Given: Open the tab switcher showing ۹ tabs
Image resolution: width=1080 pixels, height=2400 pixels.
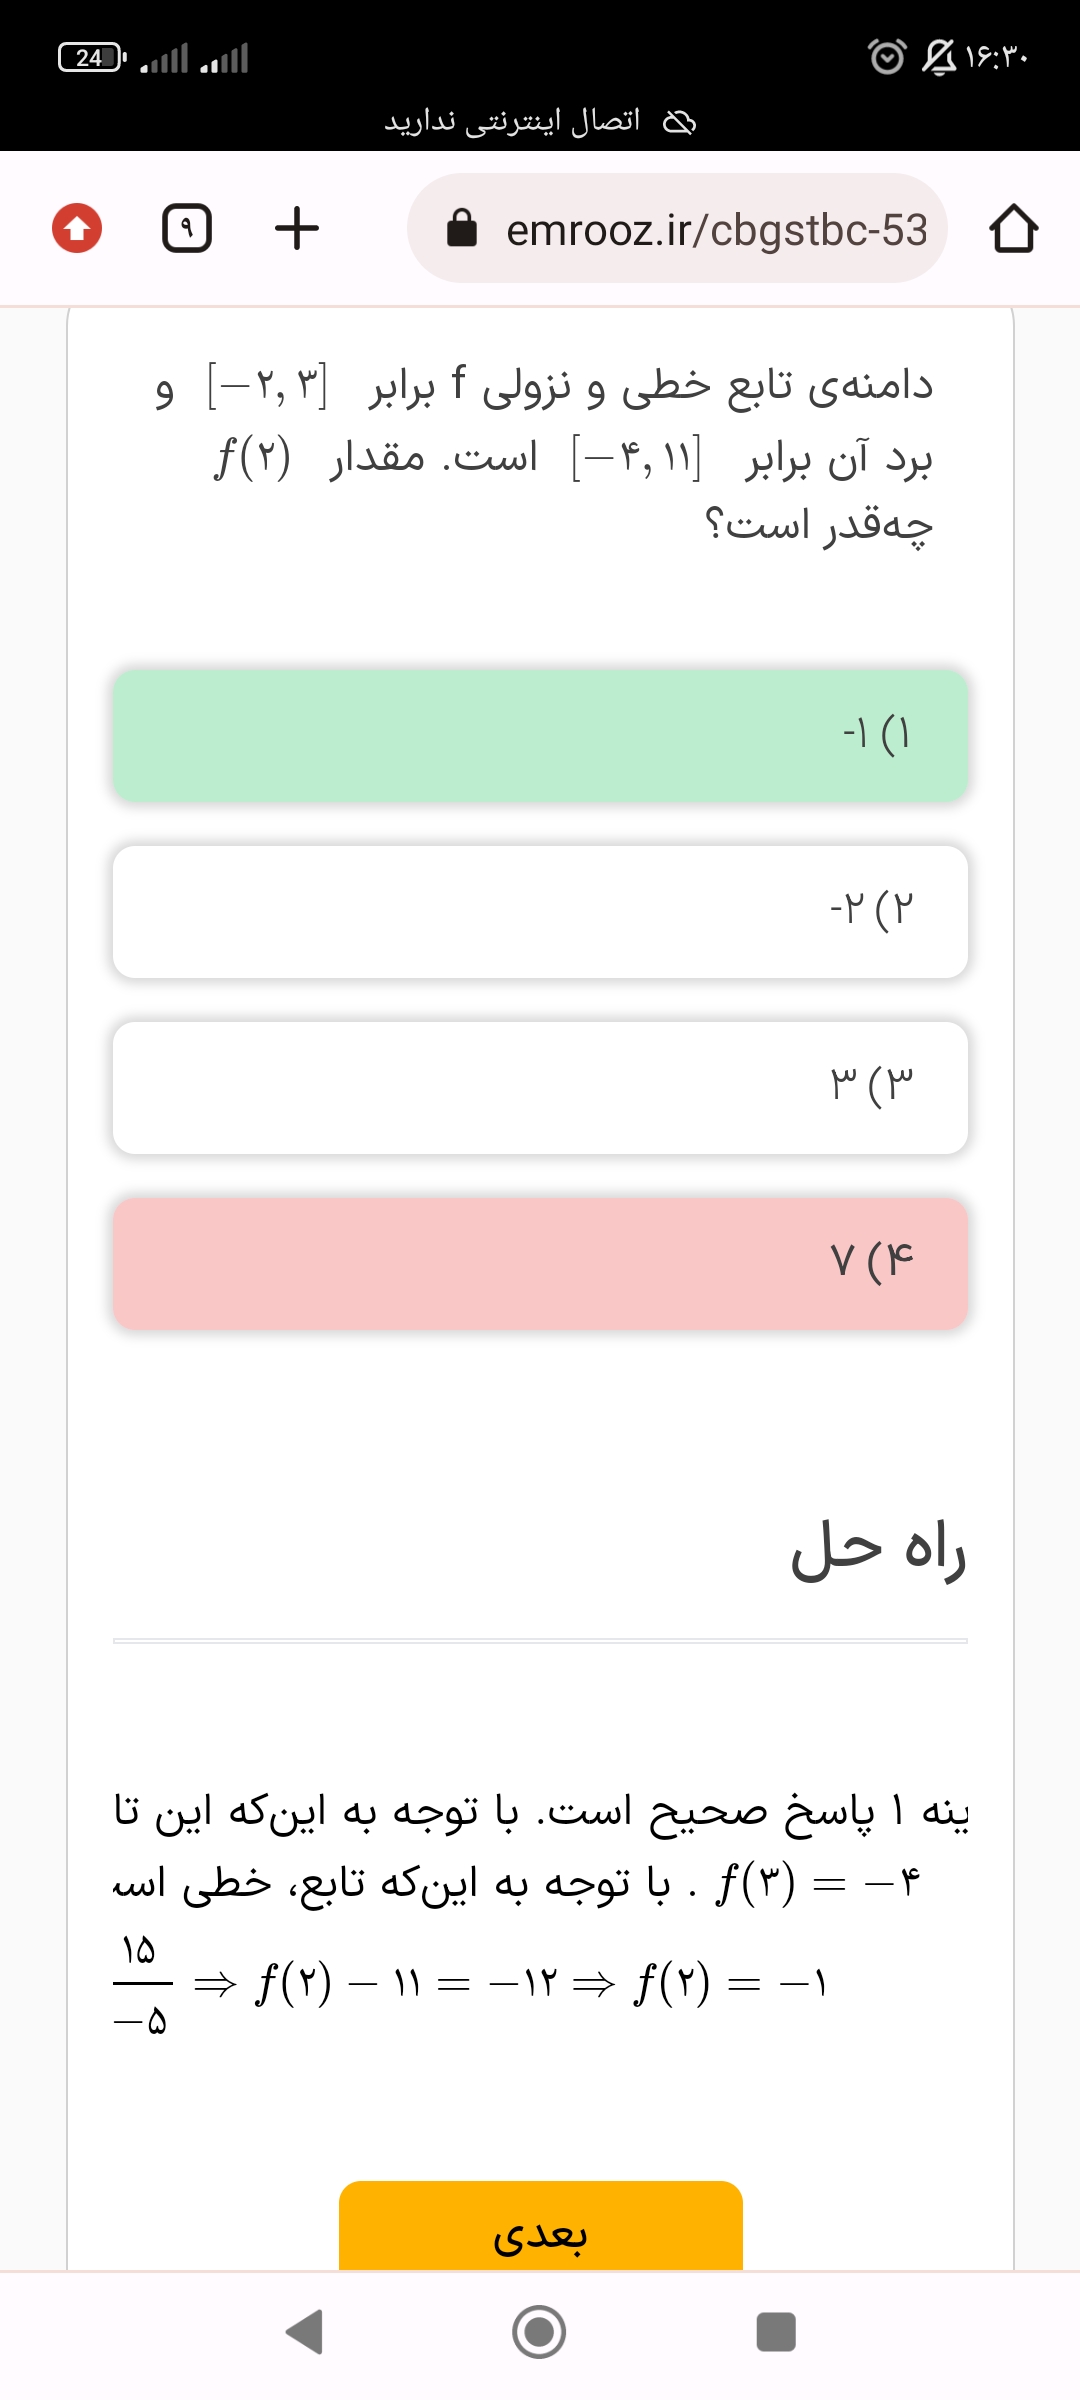Looking at the screenshot, I should (186, 228).
